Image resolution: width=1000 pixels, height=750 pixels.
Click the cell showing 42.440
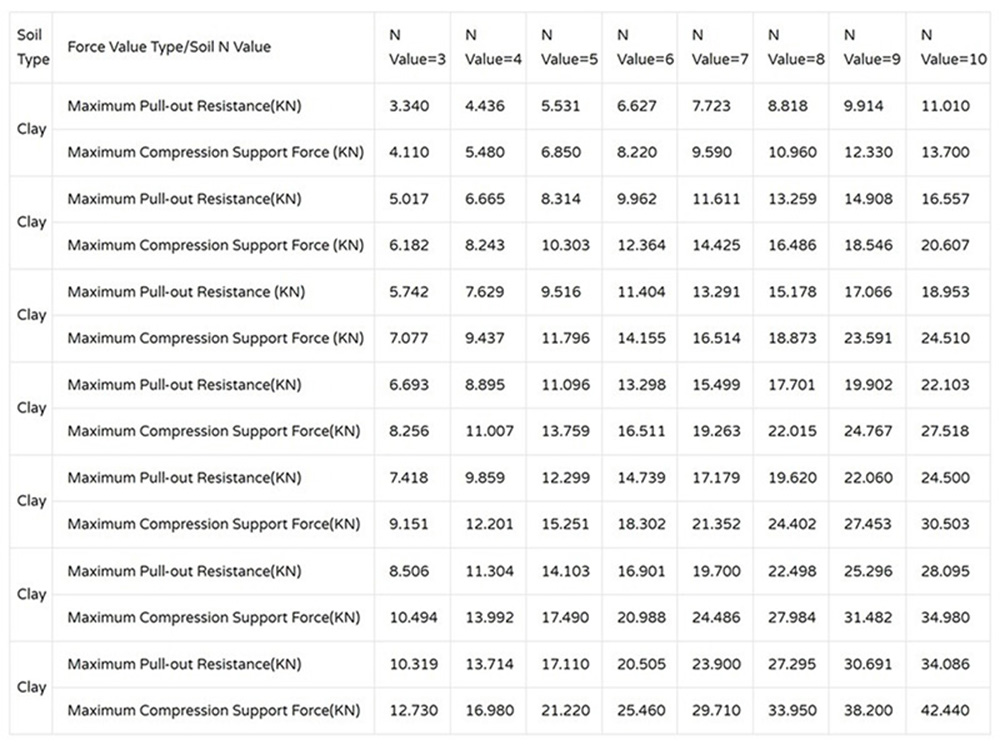point(945,710)
